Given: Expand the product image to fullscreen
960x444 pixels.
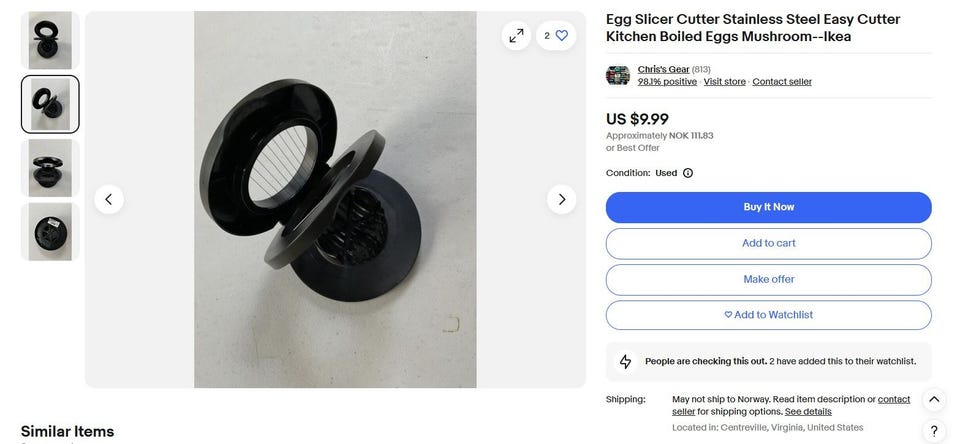Looking at the screenshot, I should point(516,36).
